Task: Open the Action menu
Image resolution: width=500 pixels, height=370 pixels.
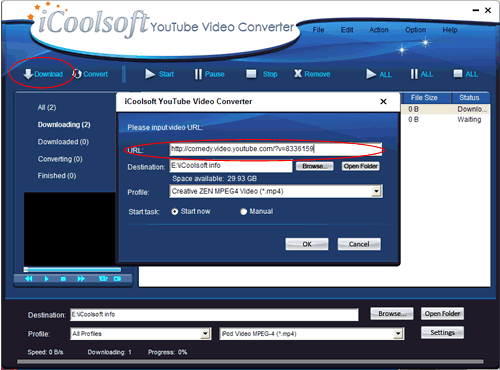Action: pyautogui.click(x=379, y=30)
